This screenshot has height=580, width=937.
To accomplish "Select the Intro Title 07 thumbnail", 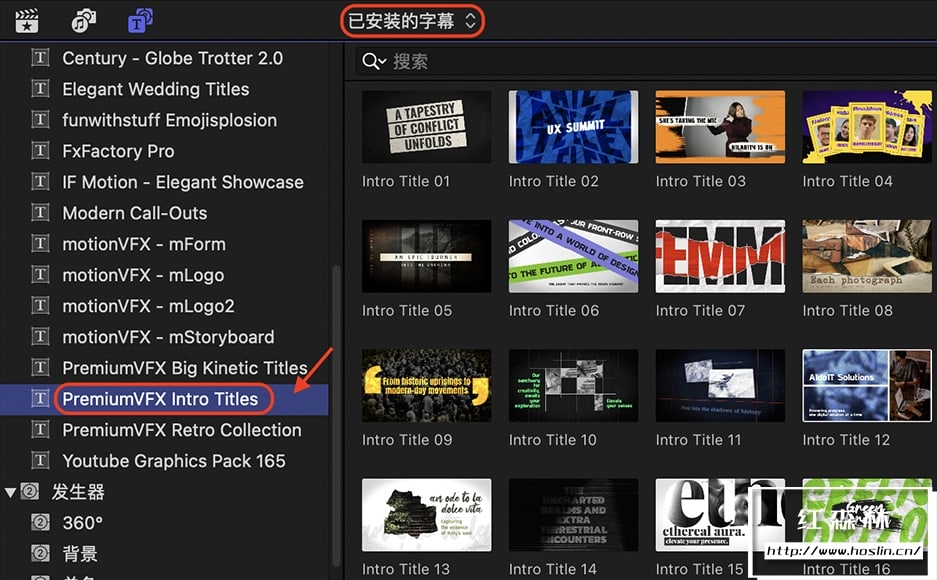I will coord(720,256).
